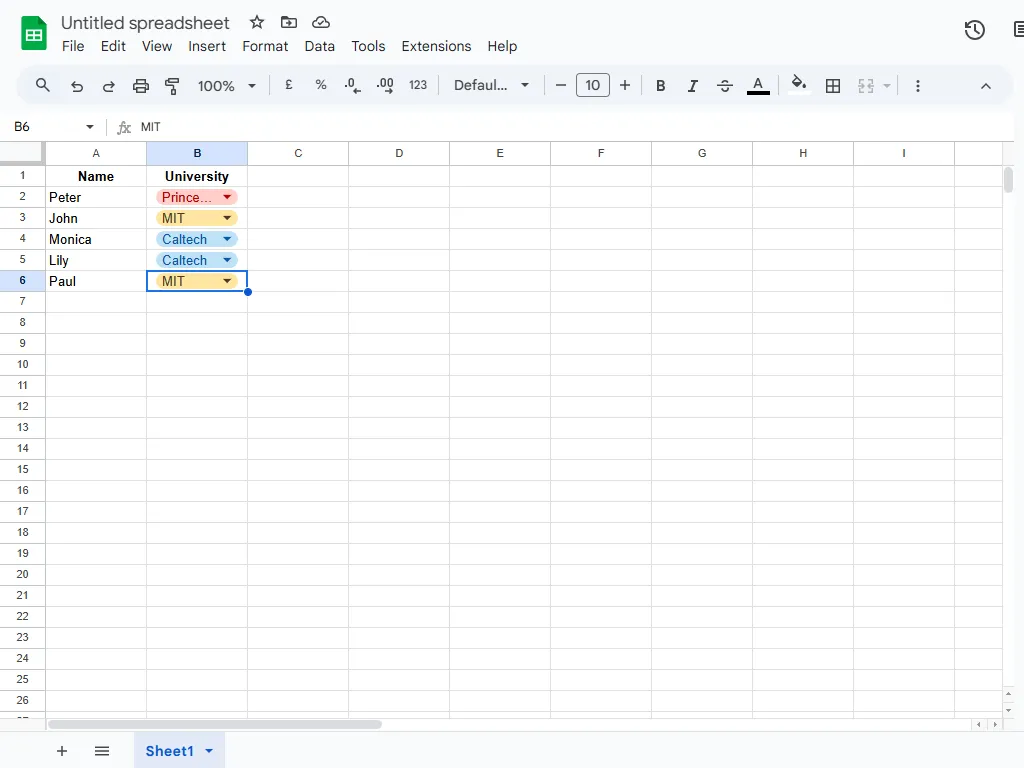This screenshot has width=1024, height=768.
Task: Collapse the menus with chevron up
Action: tap(985, 86)
